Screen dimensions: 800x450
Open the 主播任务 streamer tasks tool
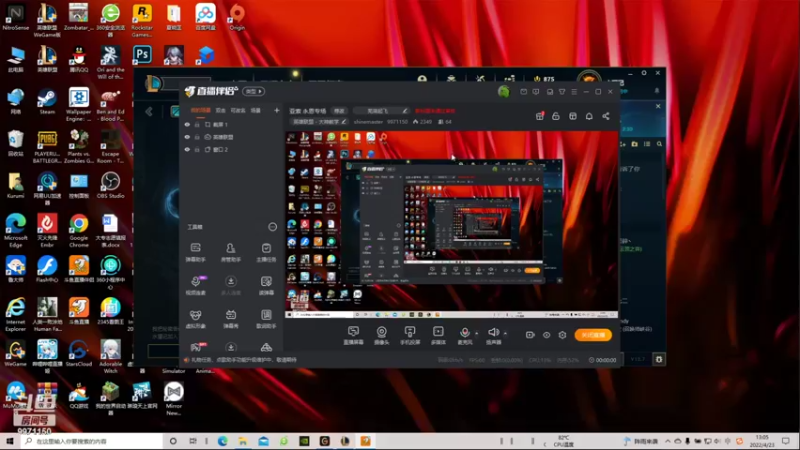pyautogui.click(x=266, y=252)
